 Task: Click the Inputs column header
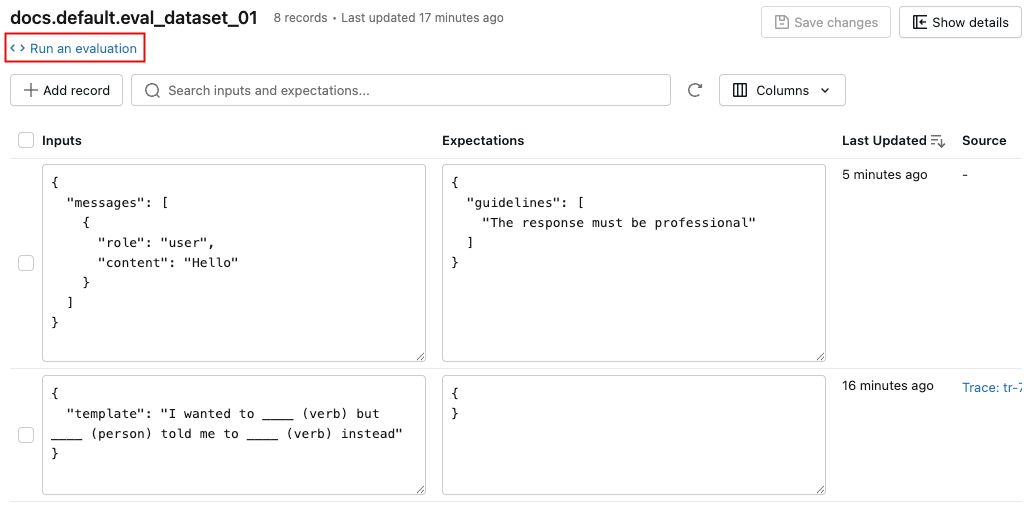coord(62,141)
